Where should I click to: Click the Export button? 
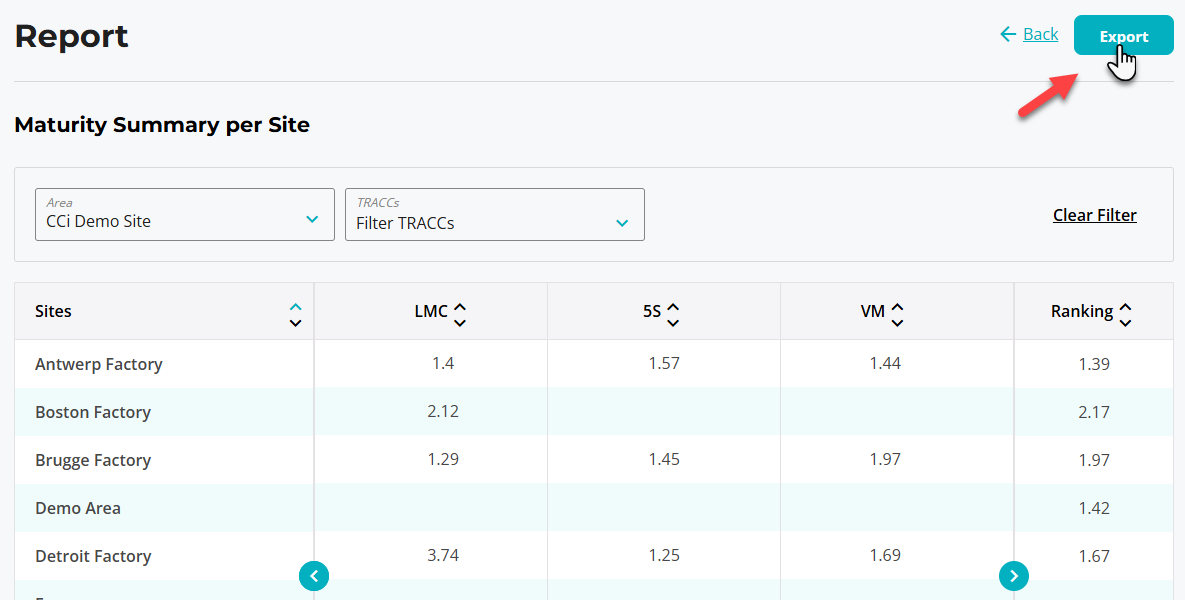click(1123, 36)
